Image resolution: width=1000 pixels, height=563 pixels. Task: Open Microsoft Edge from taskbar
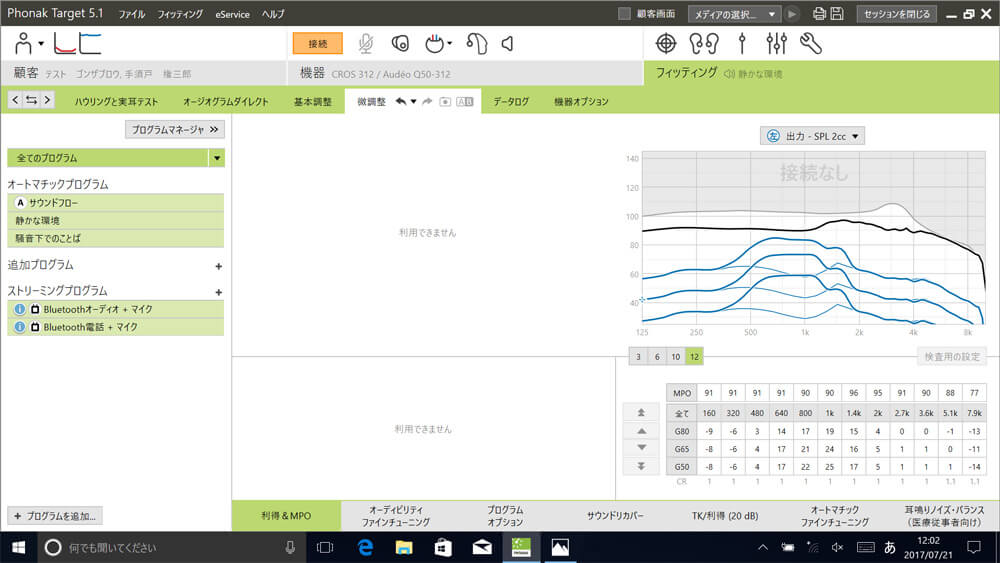pyautogui.click(x=365, y=547)
